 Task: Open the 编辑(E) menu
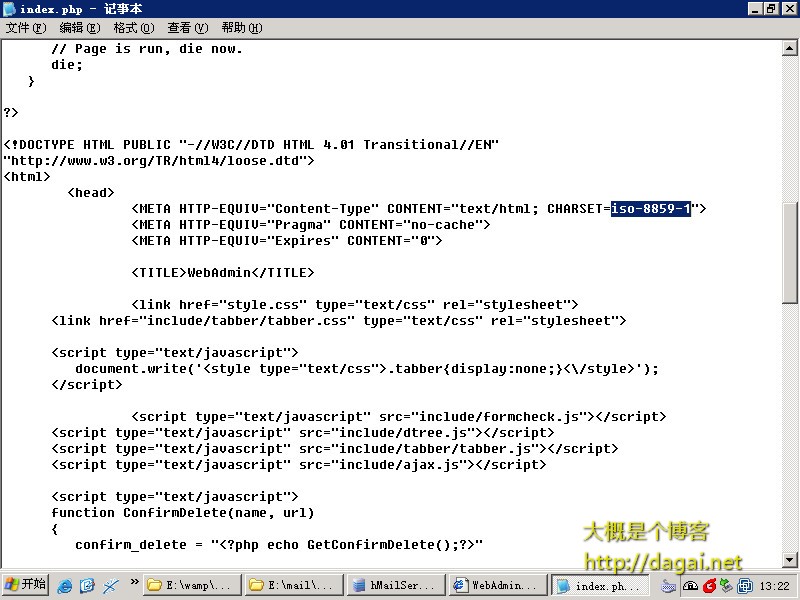[80, 28]
